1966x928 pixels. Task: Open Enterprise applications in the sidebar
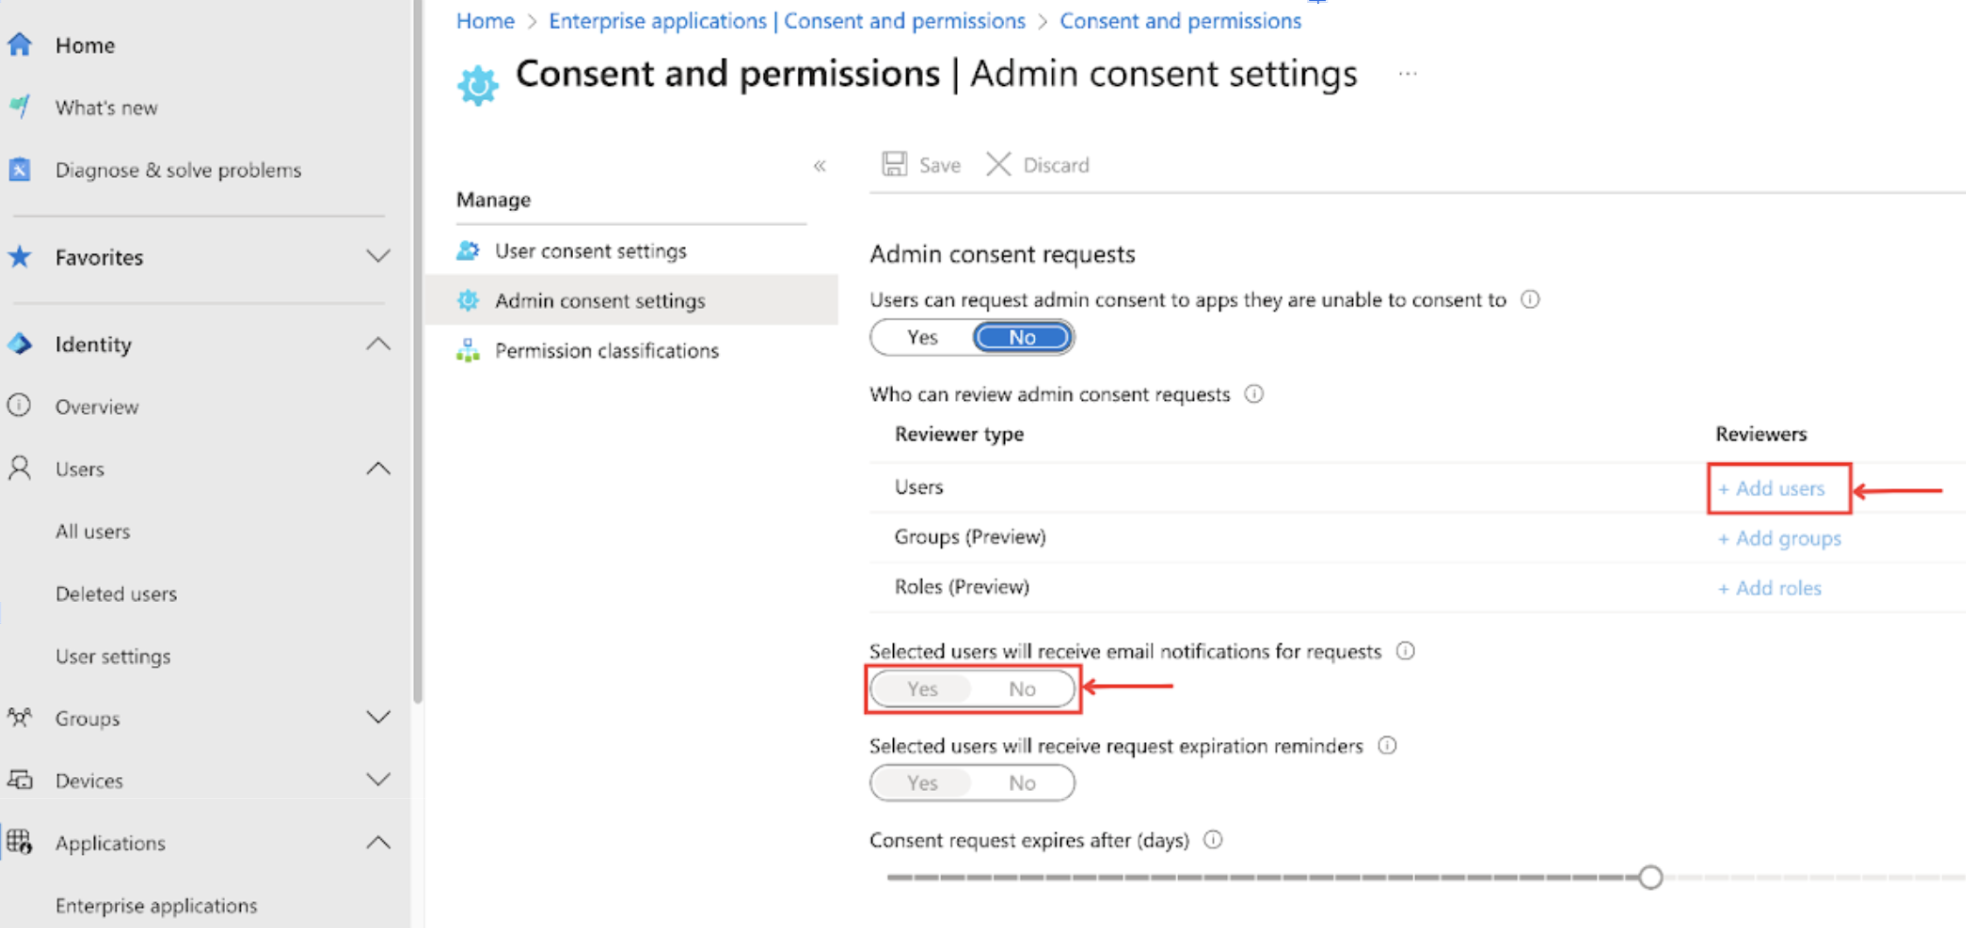coord(156,906)
